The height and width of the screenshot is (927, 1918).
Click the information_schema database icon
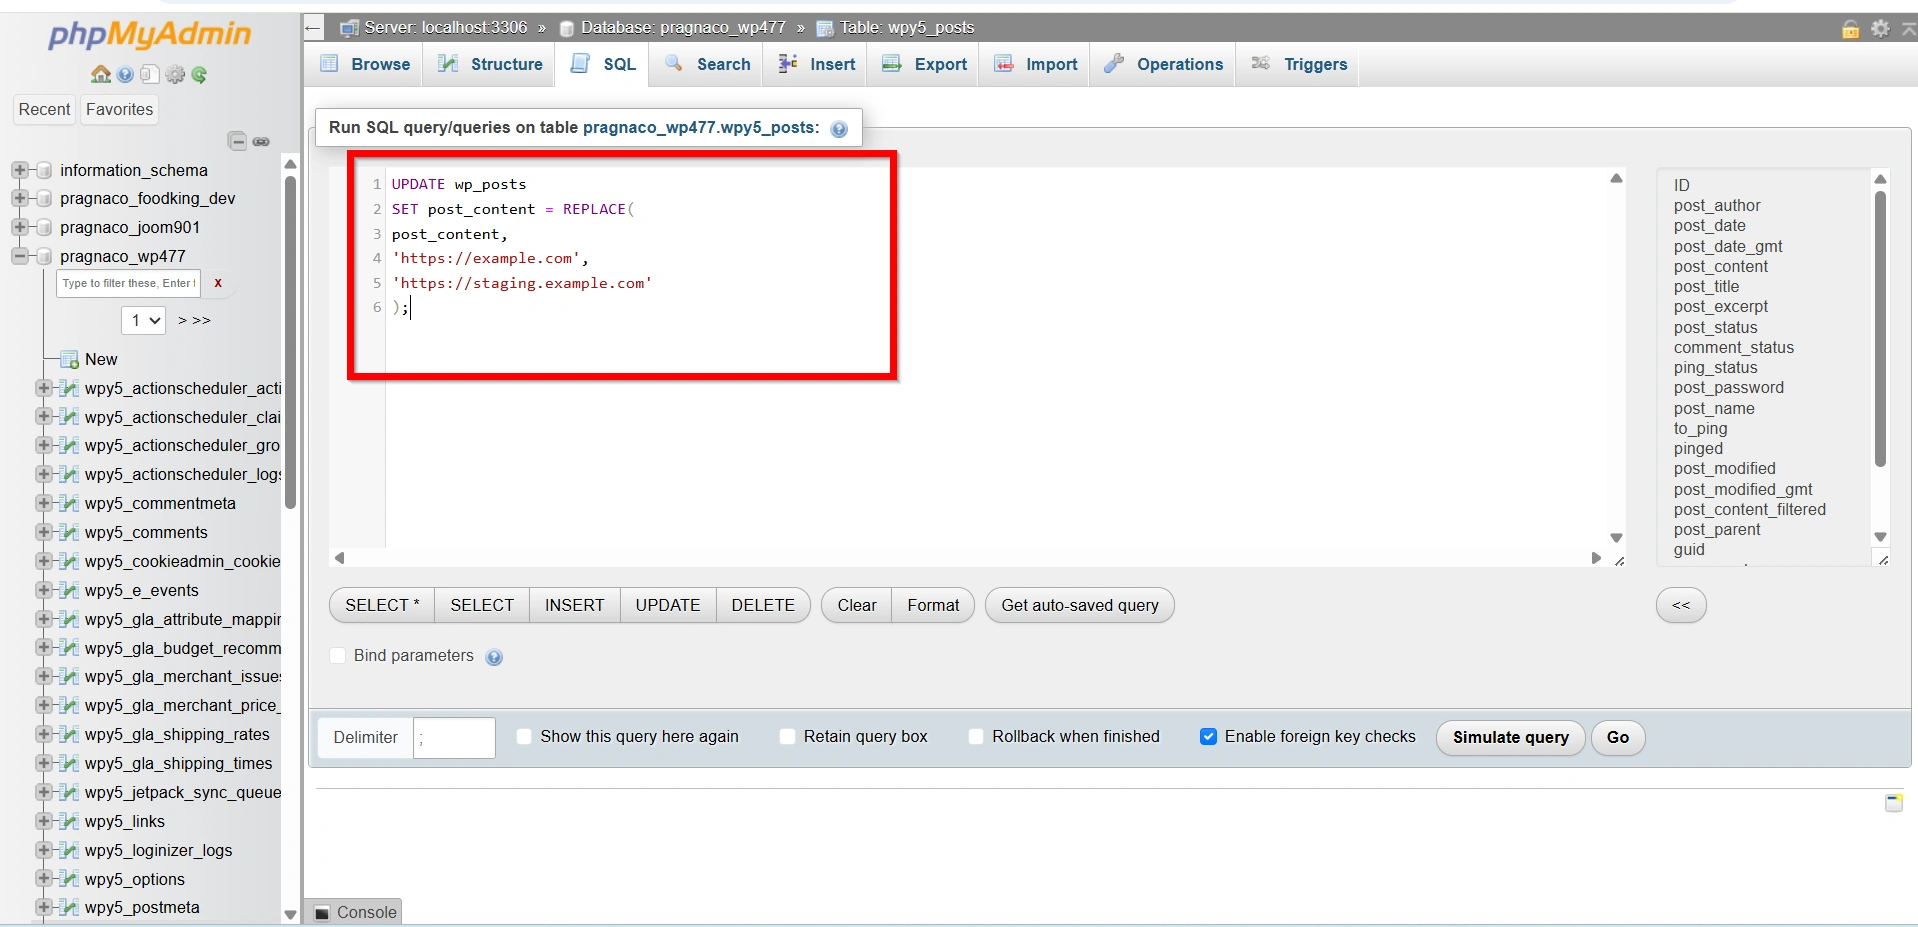44,171
